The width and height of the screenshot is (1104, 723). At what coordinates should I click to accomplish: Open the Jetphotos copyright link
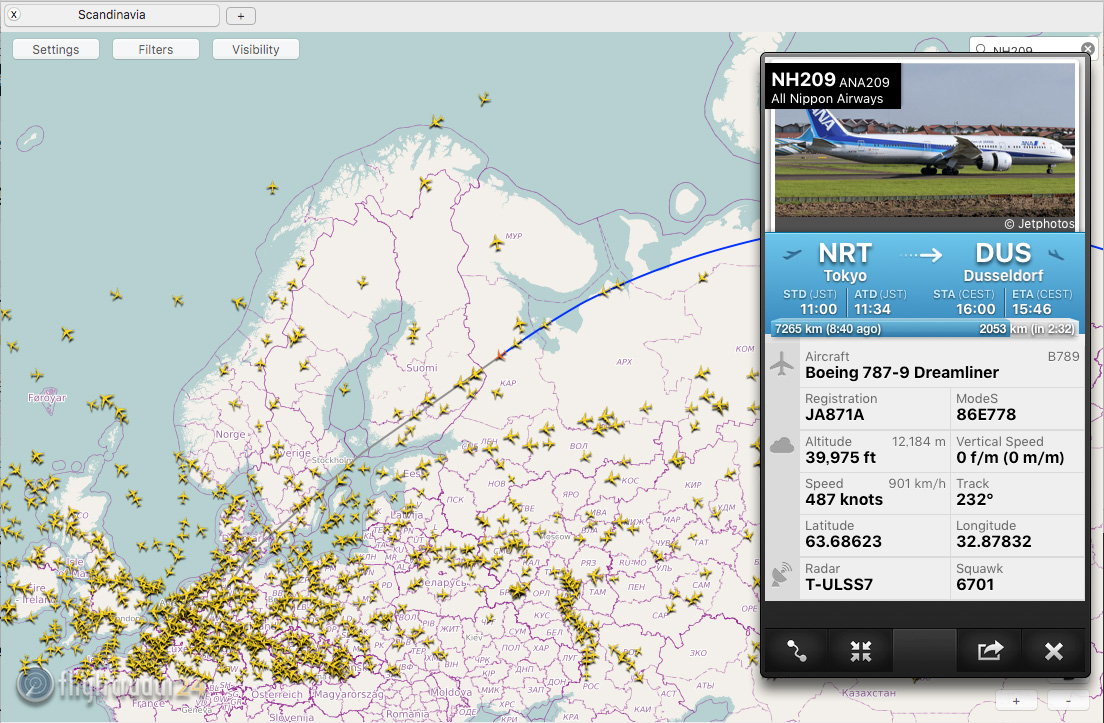(1039, 224)
